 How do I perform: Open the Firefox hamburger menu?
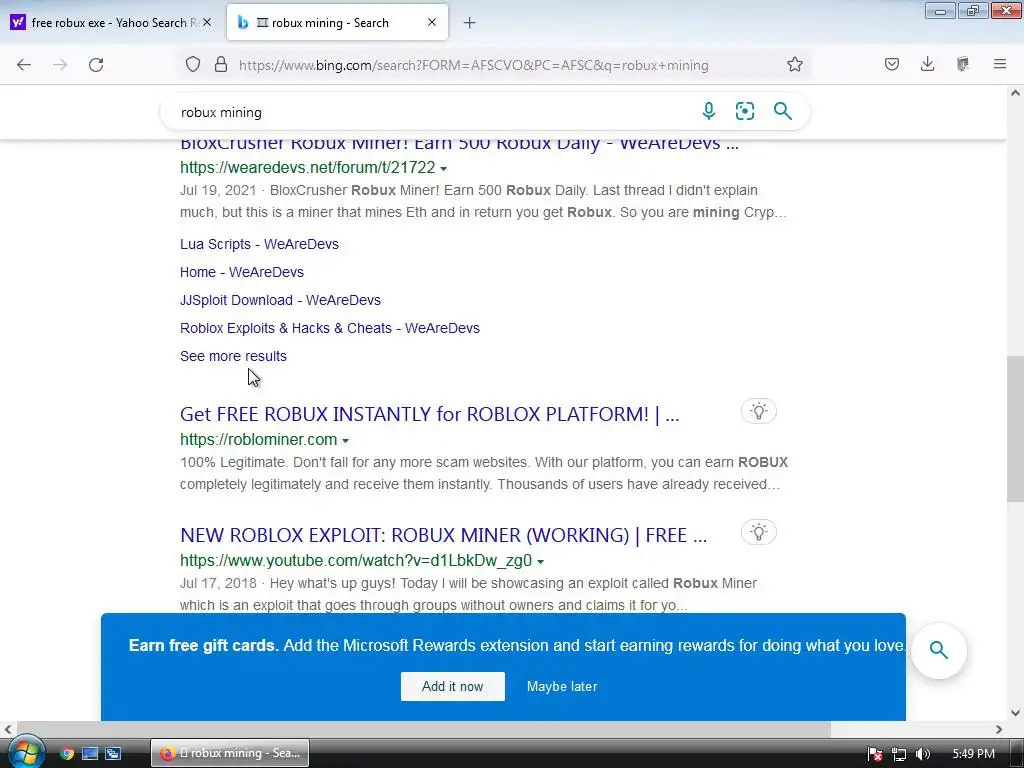click(x=999, y=65)
